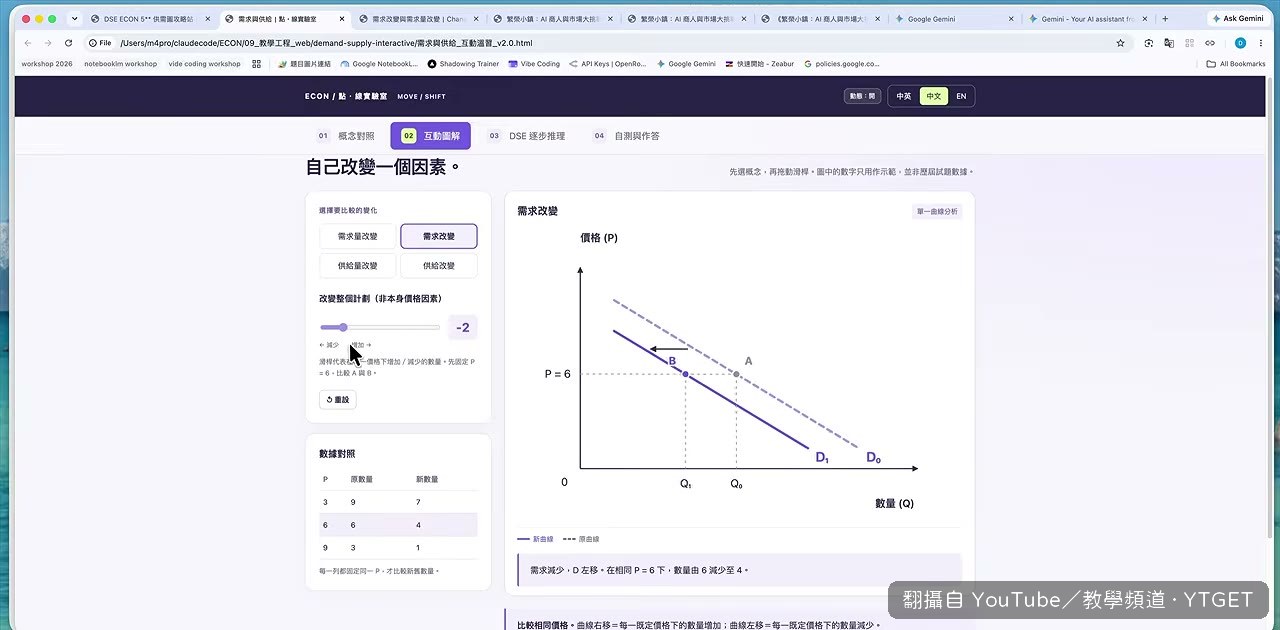Open the 03 DSE 逐步推理 tab

pos(526,136)
